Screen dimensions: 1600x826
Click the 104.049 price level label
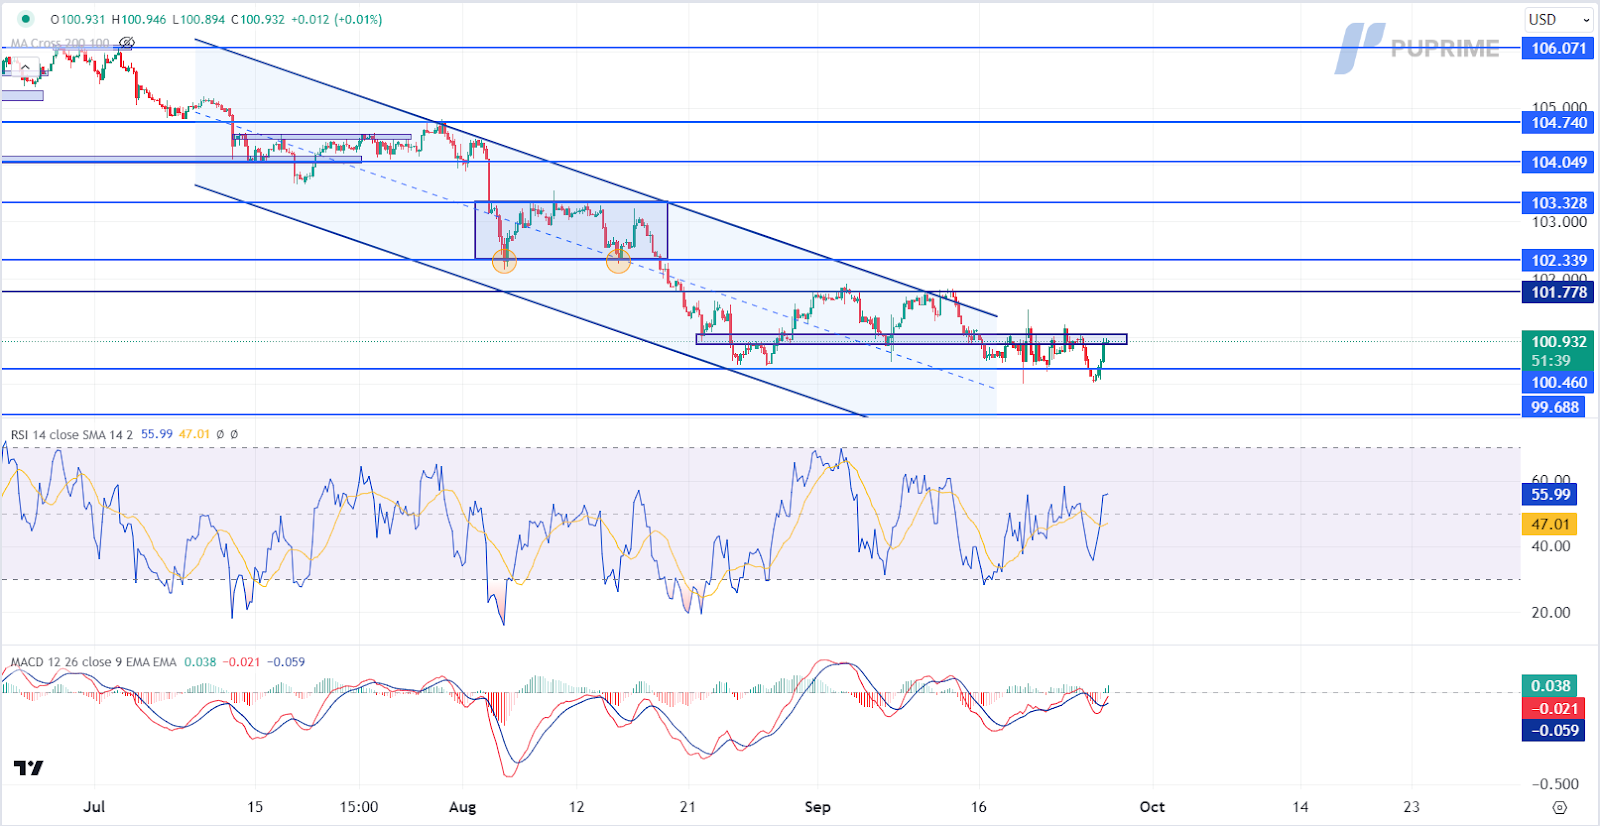pyautogui.click(x=1558, y=162)
